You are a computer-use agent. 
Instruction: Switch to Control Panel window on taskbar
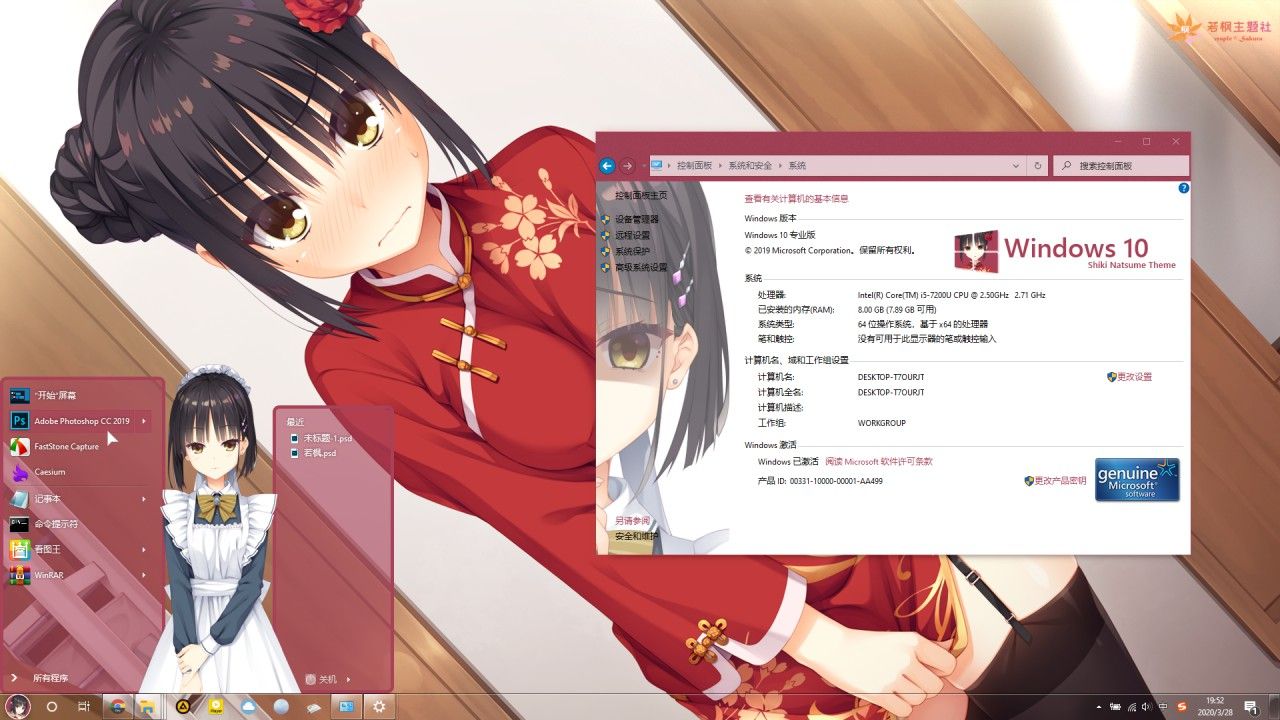(x=346, y=706)
